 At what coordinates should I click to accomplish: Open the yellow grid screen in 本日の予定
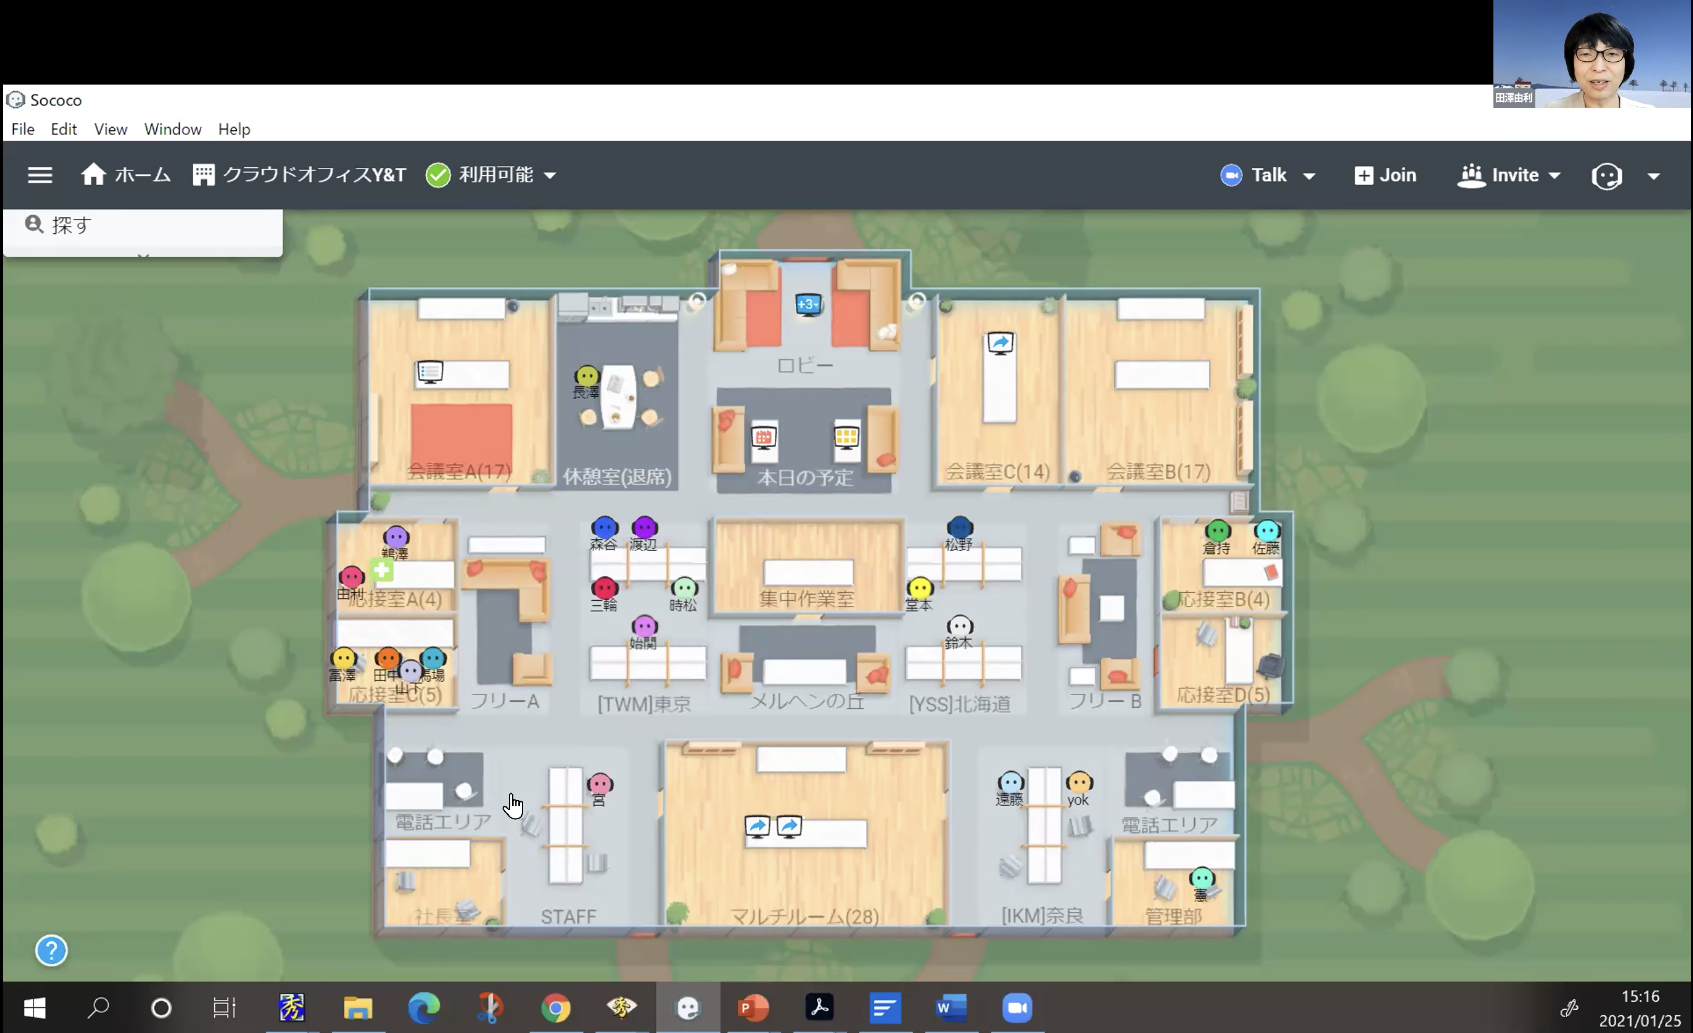click(847, 437)
